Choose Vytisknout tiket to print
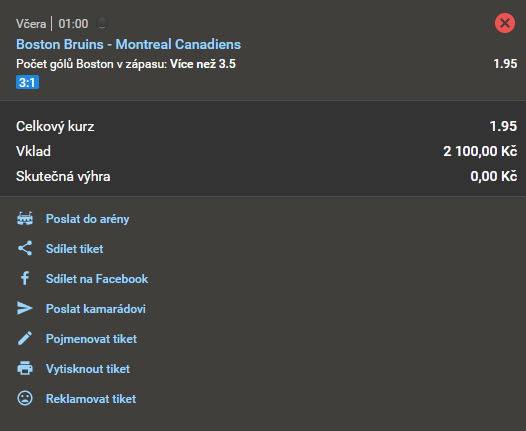Image resolution: width=526 pixels, height=431 pixels. pos(88,369)
